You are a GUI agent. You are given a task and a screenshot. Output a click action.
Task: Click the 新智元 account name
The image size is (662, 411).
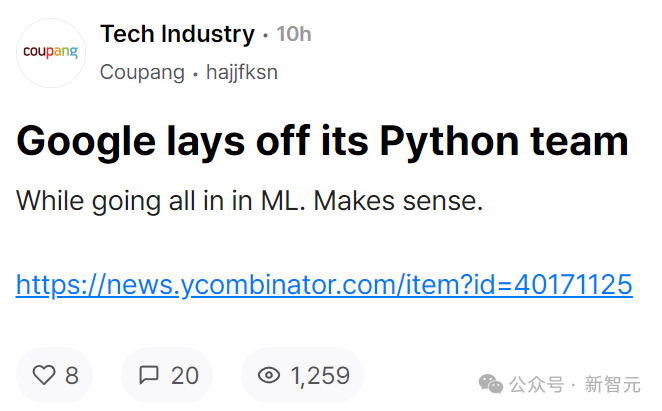614,385
